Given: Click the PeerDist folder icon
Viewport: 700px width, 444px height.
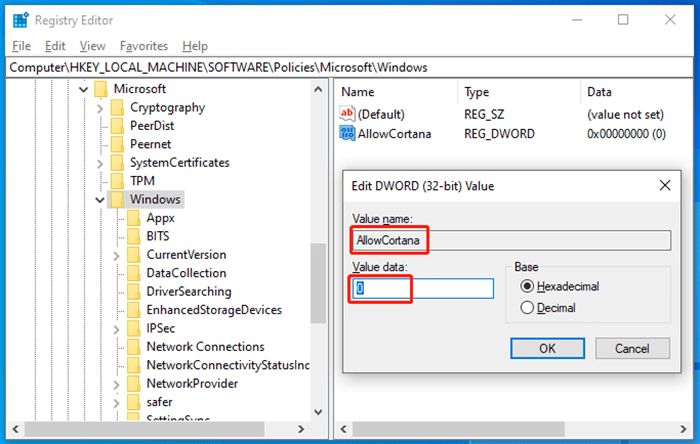Looking at the screenshot, I should 117,125.
